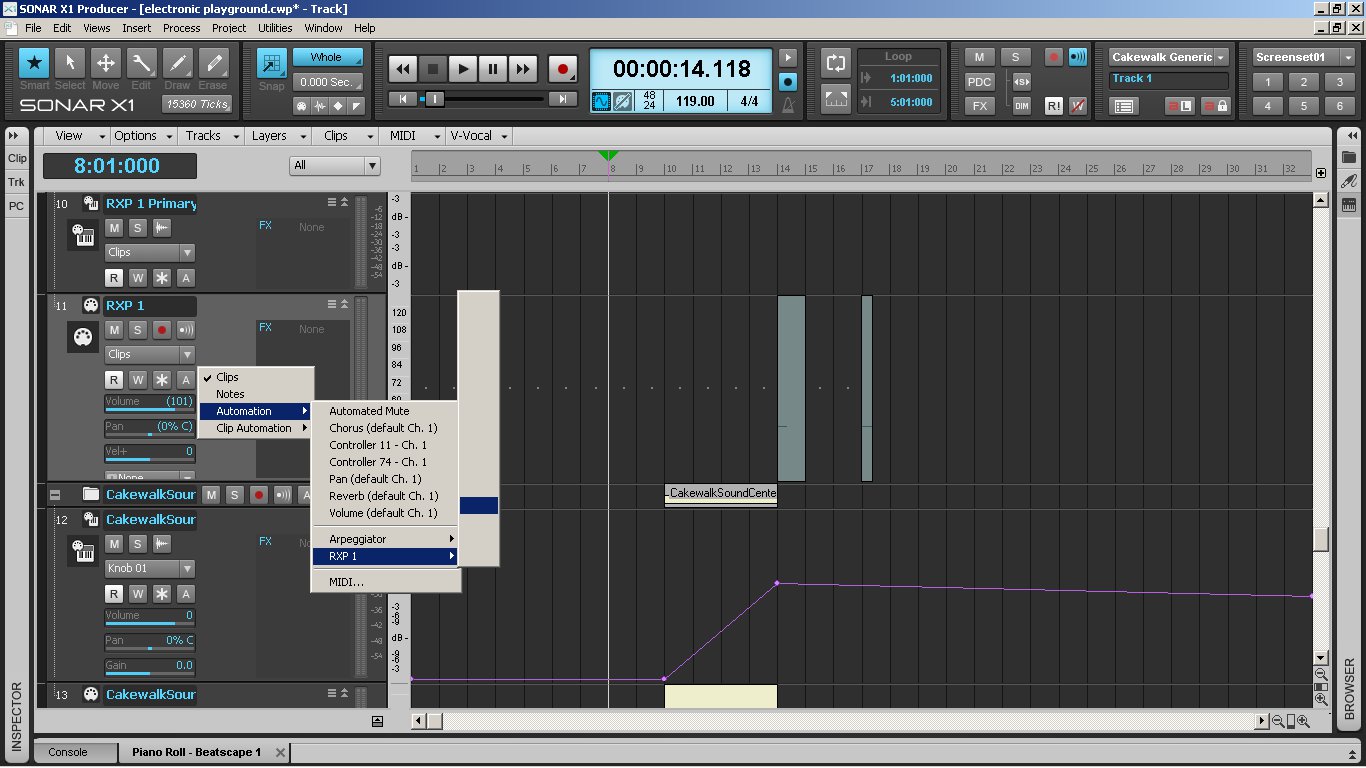The width and height of the screenshot is (1366, 768).
Task: Choose Controller 74 - Ch. 1 automation
Action: (x=385, y=462)
